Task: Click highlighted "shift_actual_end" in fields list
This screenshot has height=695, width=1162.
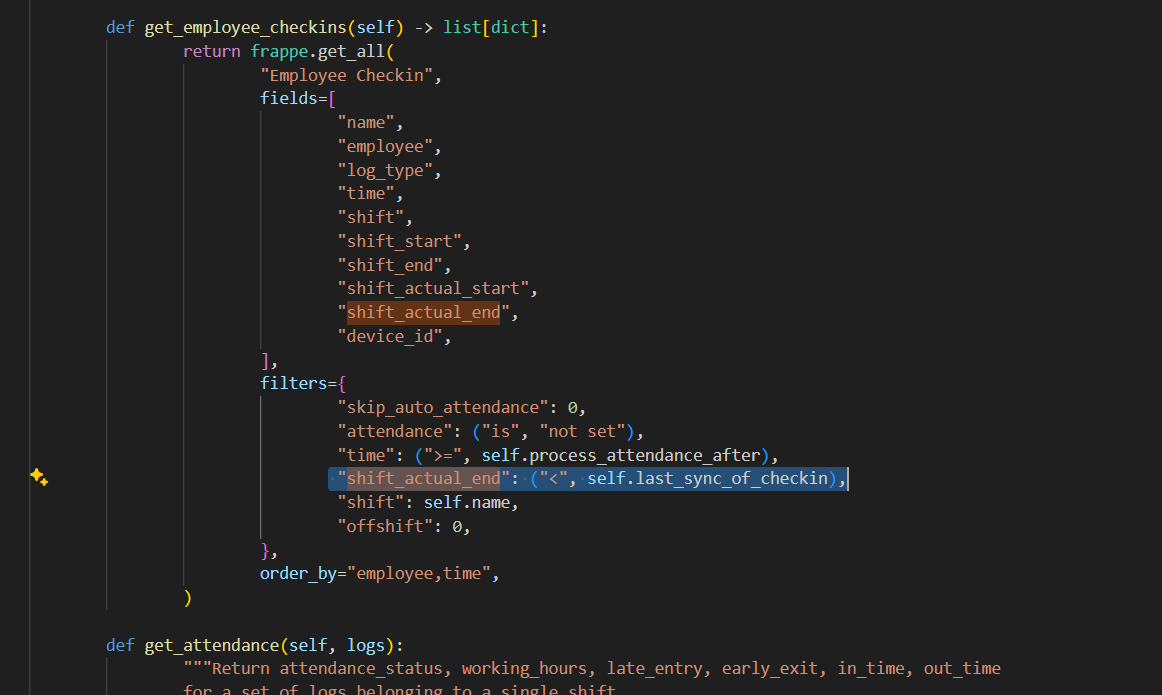Action: point(423,313)
